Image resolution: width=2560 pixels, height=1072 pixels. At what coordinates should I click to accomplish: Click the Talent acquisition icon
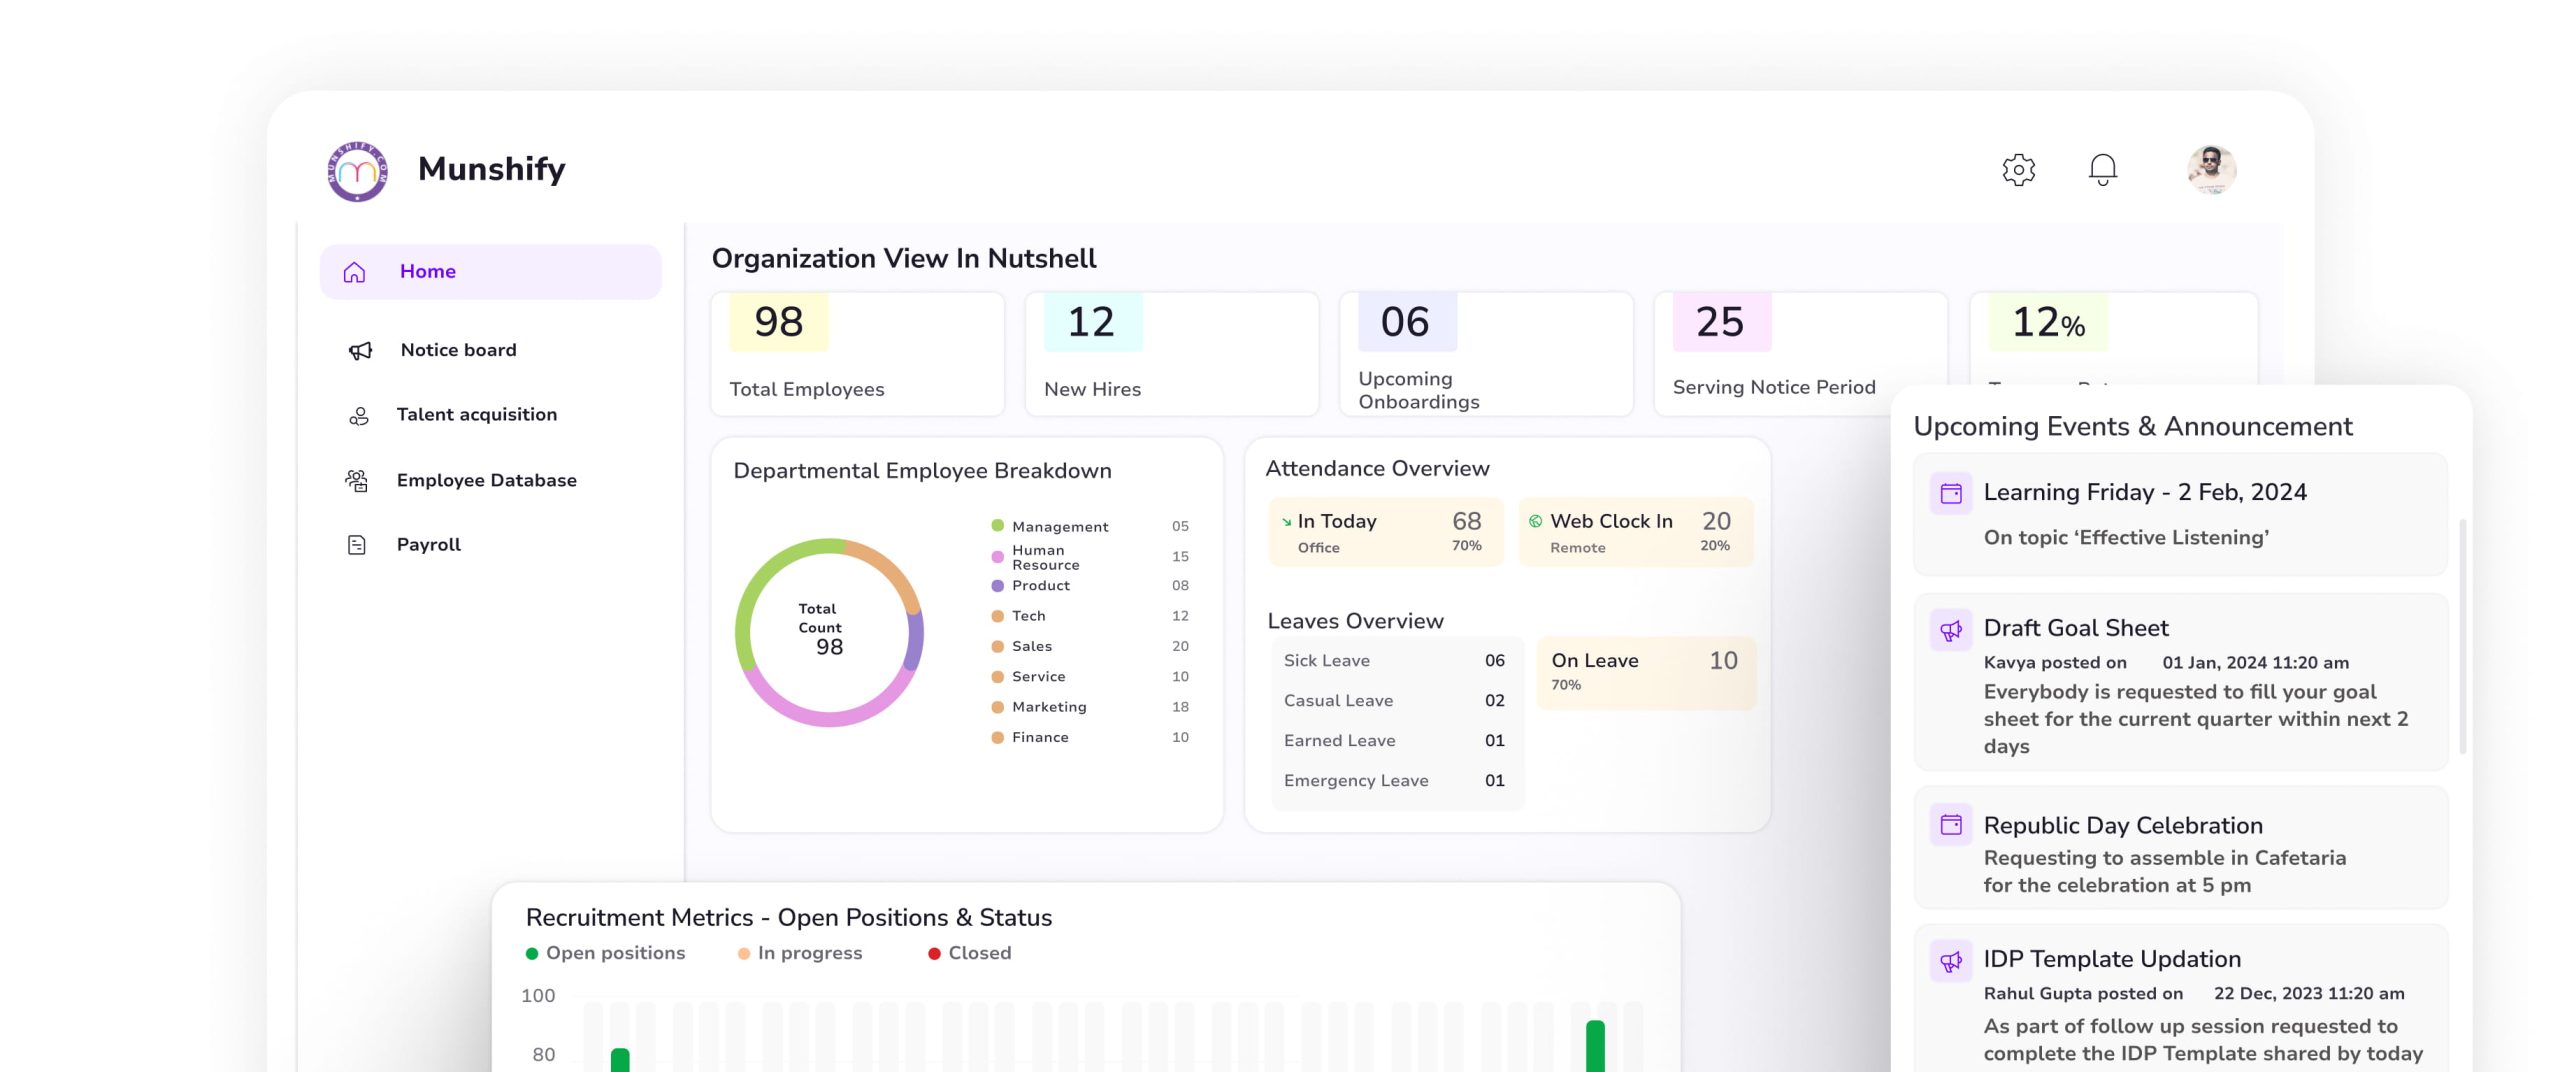[358, 415]
